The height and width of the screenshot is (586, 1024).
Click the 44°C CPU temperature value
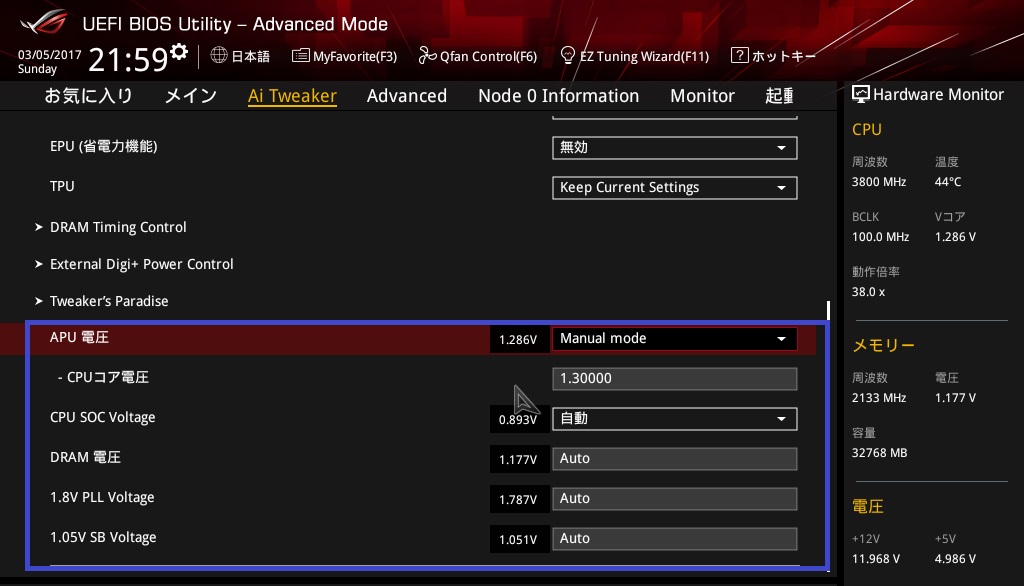(x=948, y=182)
